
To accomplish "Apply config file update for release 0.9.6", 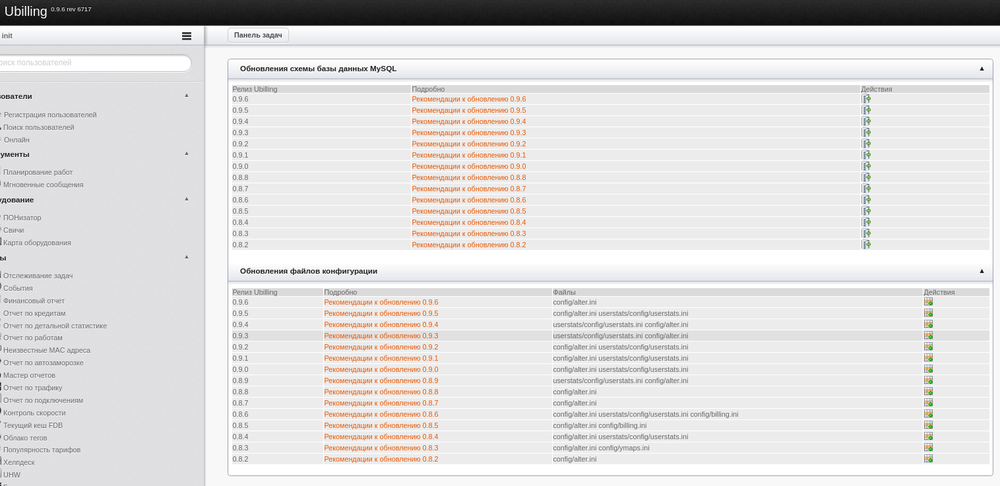I will point(928,302).
